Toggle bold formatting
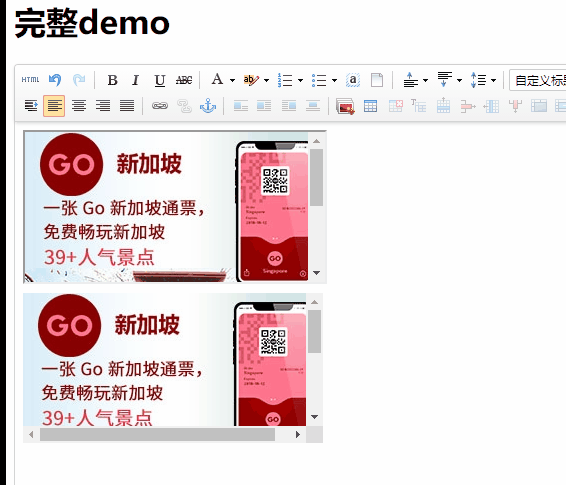The height and width of the screenshot is (485, 566). (112, 80)
